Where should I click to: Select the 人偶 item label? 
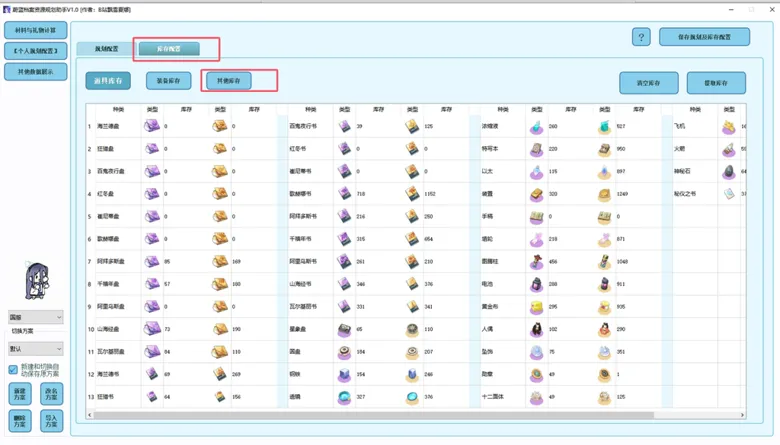coord(487,329)
